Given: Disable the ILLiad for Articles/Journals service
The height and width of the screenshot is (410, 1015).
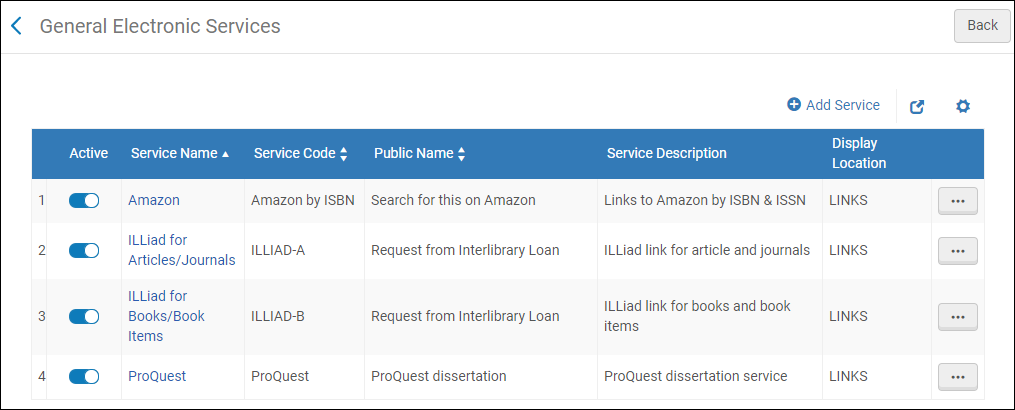Looking at the screenshot, I should point(84,250).
